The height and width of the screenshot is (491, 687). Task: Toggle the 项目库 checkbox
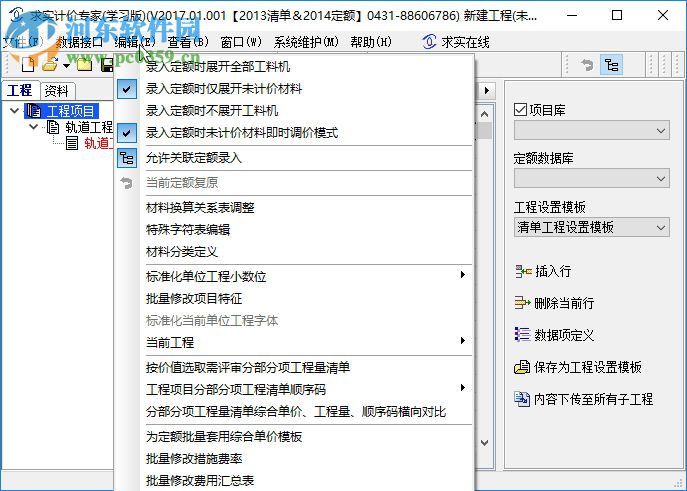click(x=520, y=110)
